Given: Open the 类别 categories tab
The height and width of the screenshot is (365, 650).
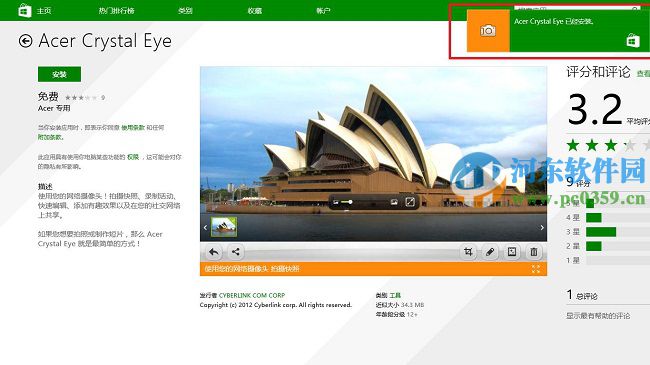Looking at the screenshot, I should (x=185, y=11).
